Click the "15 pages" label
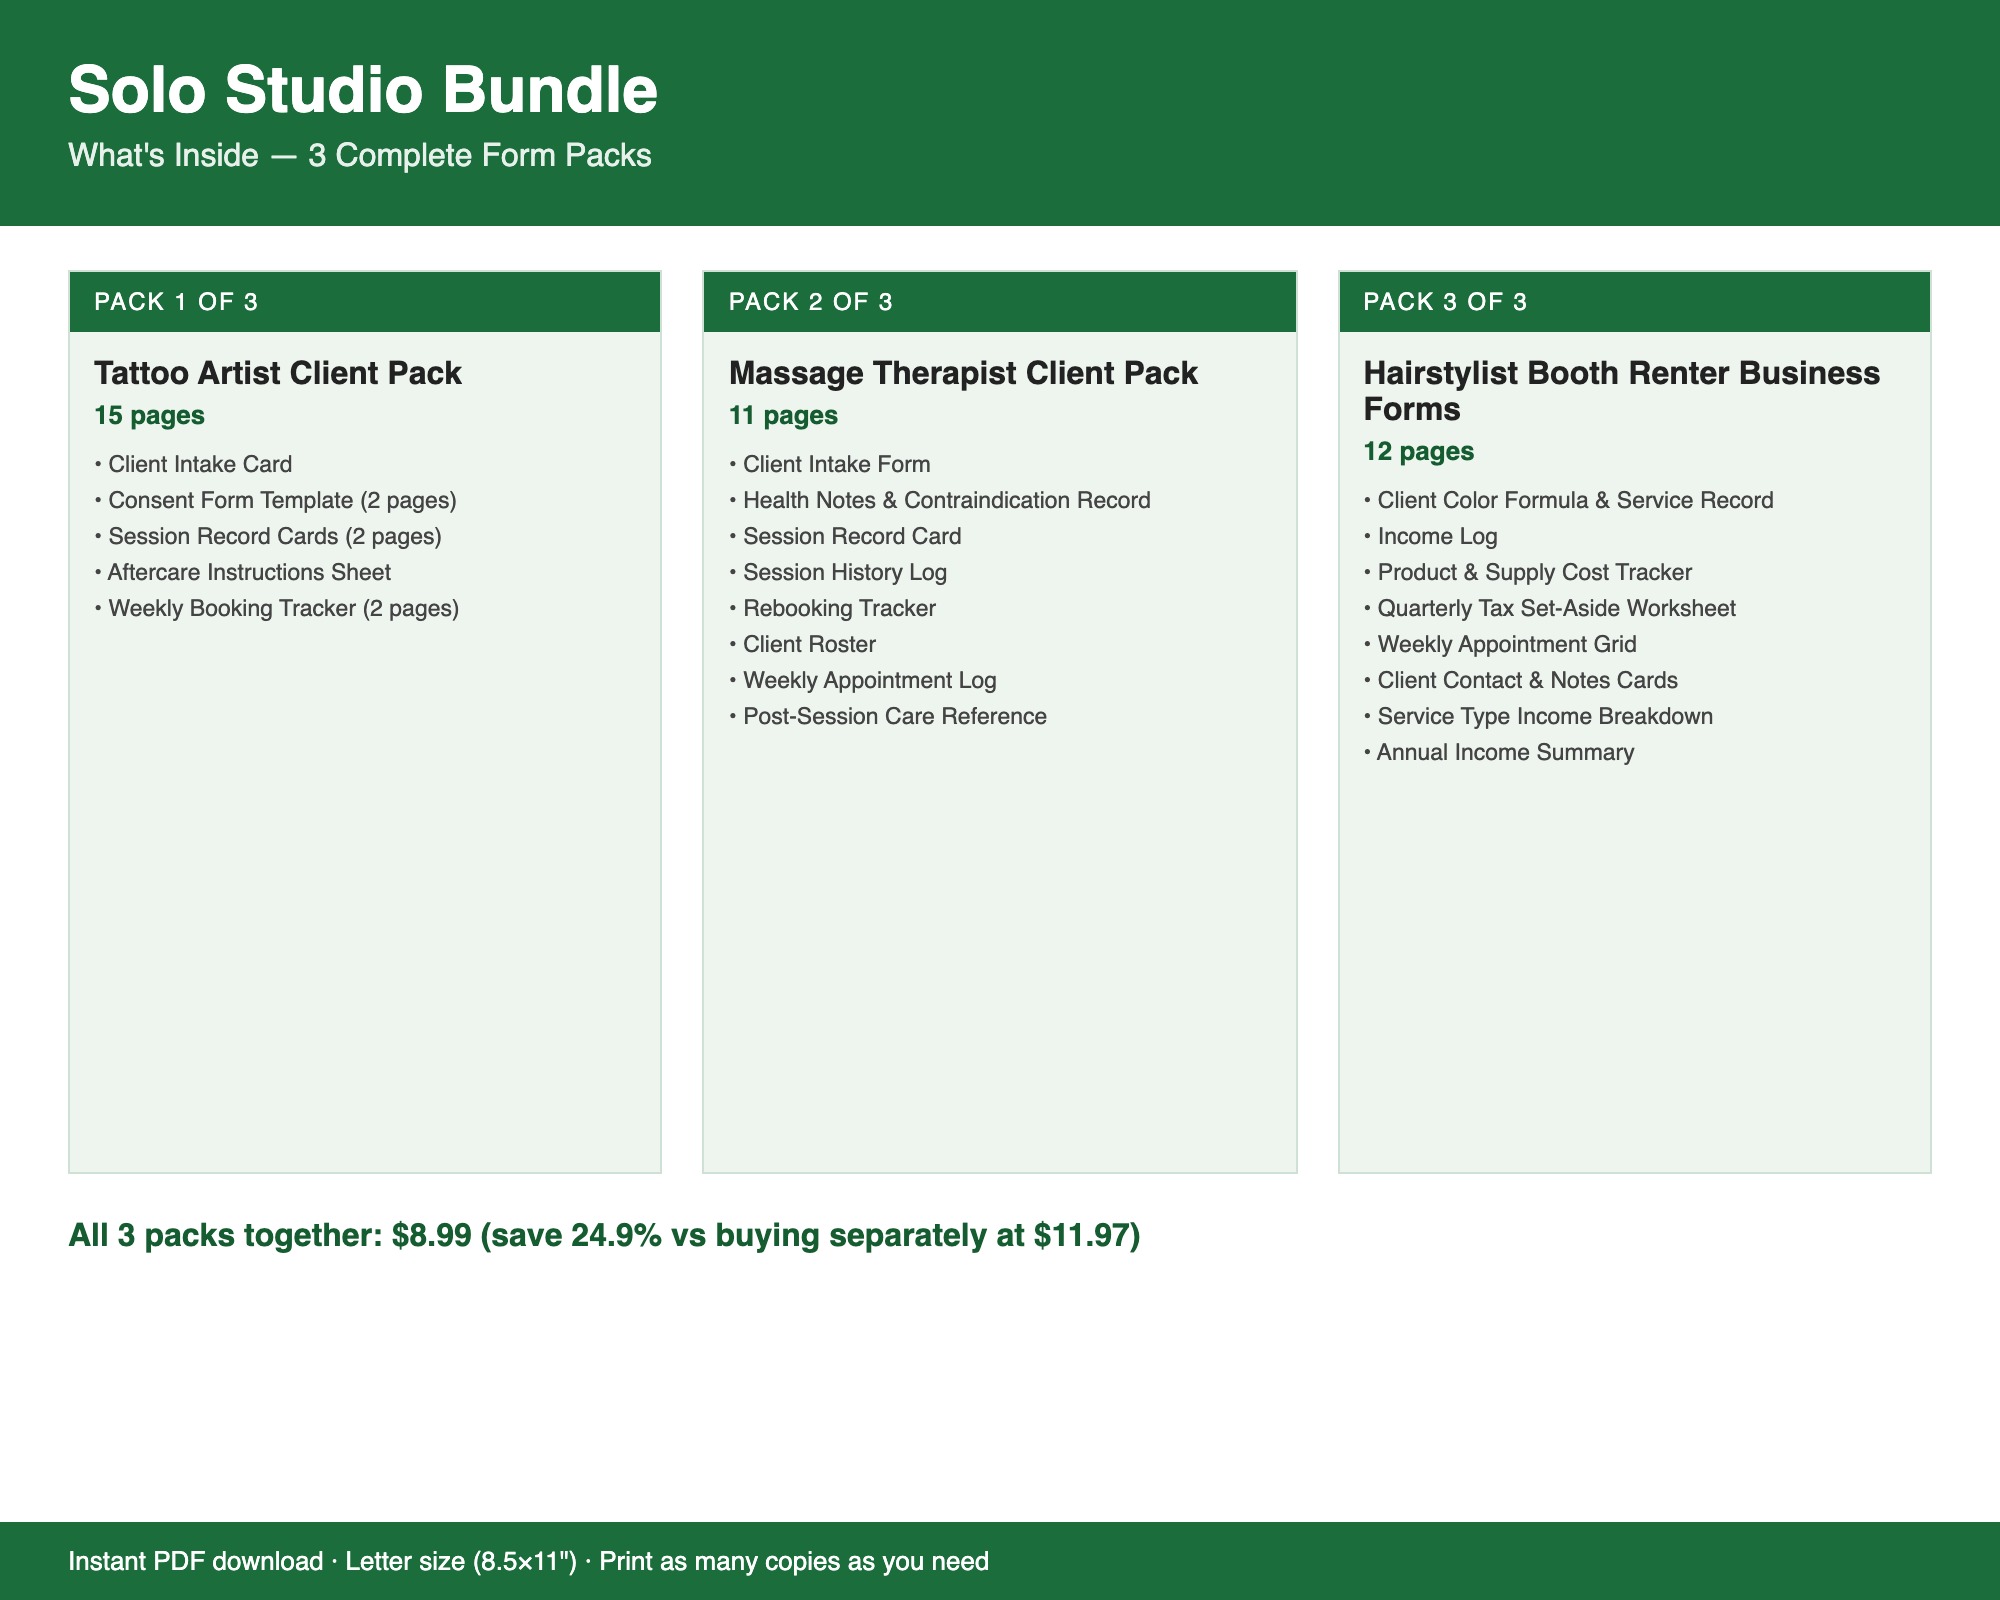This screenshot has width=2000, height=1600. pos(149,415)
